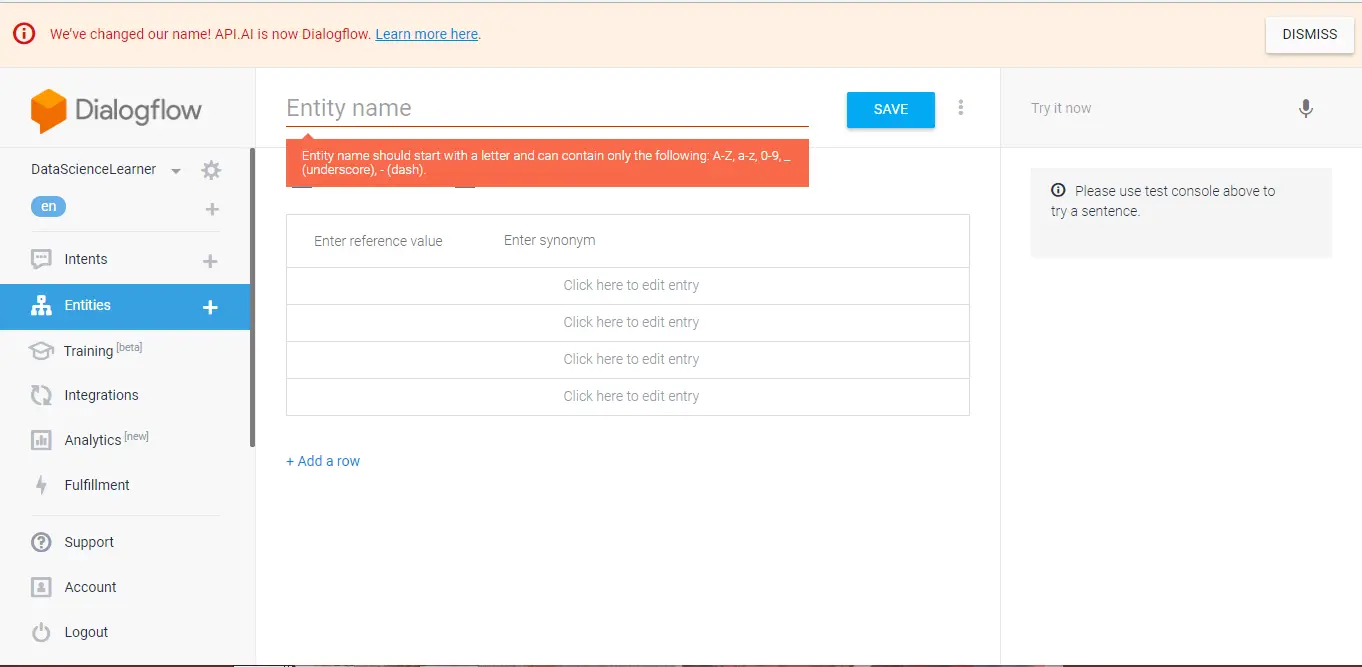The height and width of the screenshot is (667, 1362).
Task: Click the Fulfillment lightning bolt icon
Action: (x=41, y=485)
